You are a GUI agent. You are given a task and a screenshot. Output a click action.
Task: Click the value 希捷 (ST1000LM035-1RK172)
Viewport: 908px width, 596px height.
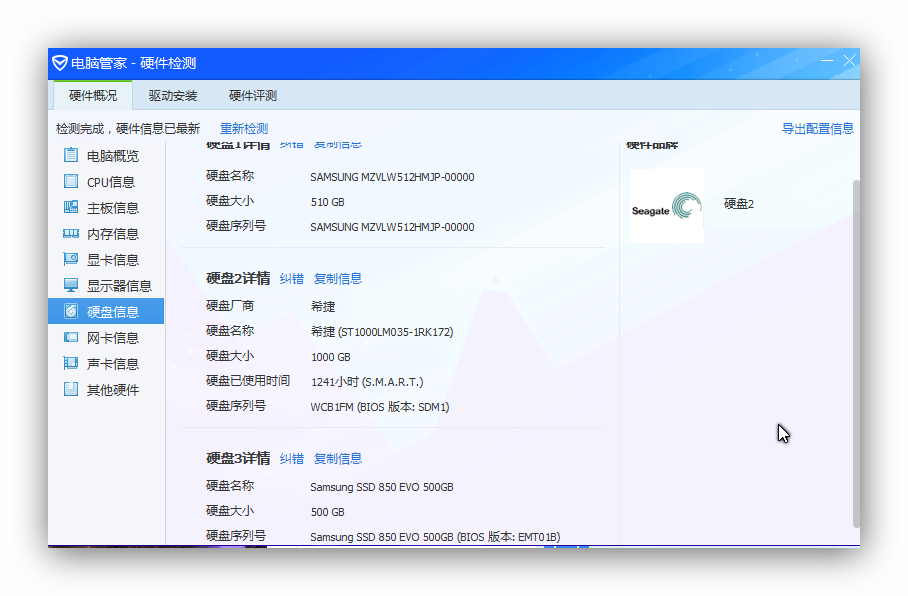(382, 332)
